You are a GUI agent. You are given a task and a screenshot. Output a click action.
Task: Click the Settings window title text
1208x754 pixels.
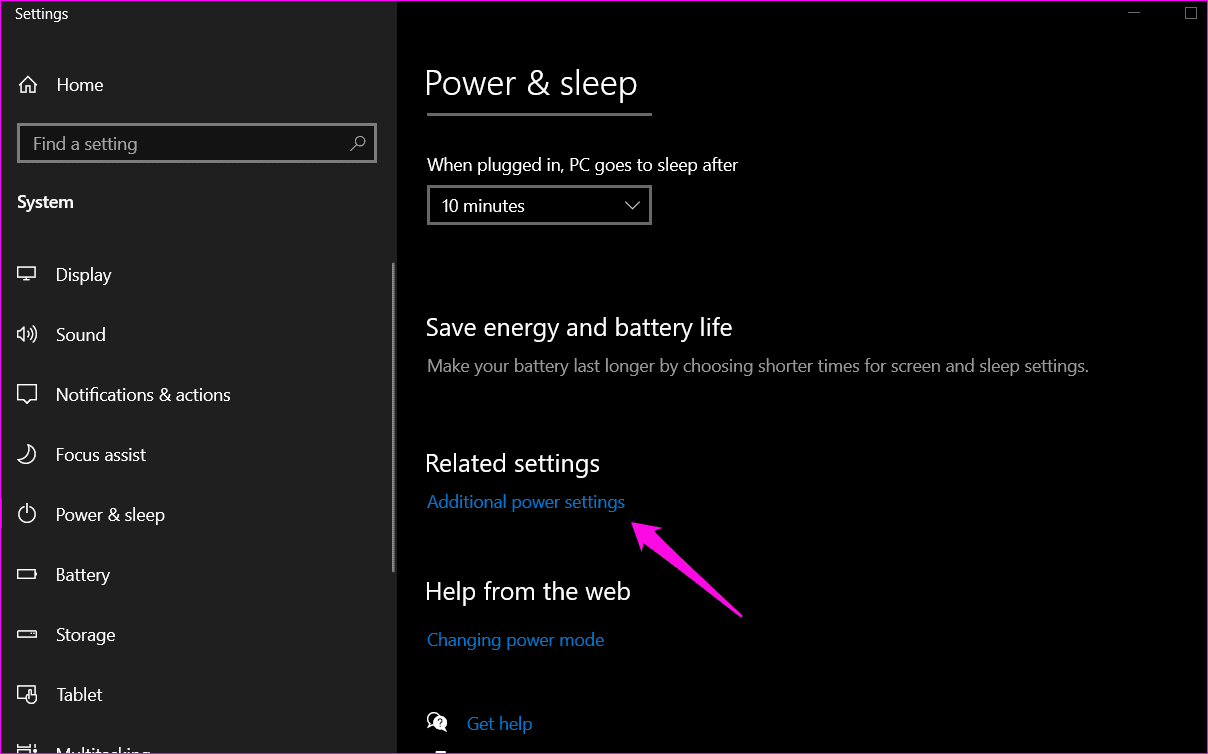click(42, 14)
